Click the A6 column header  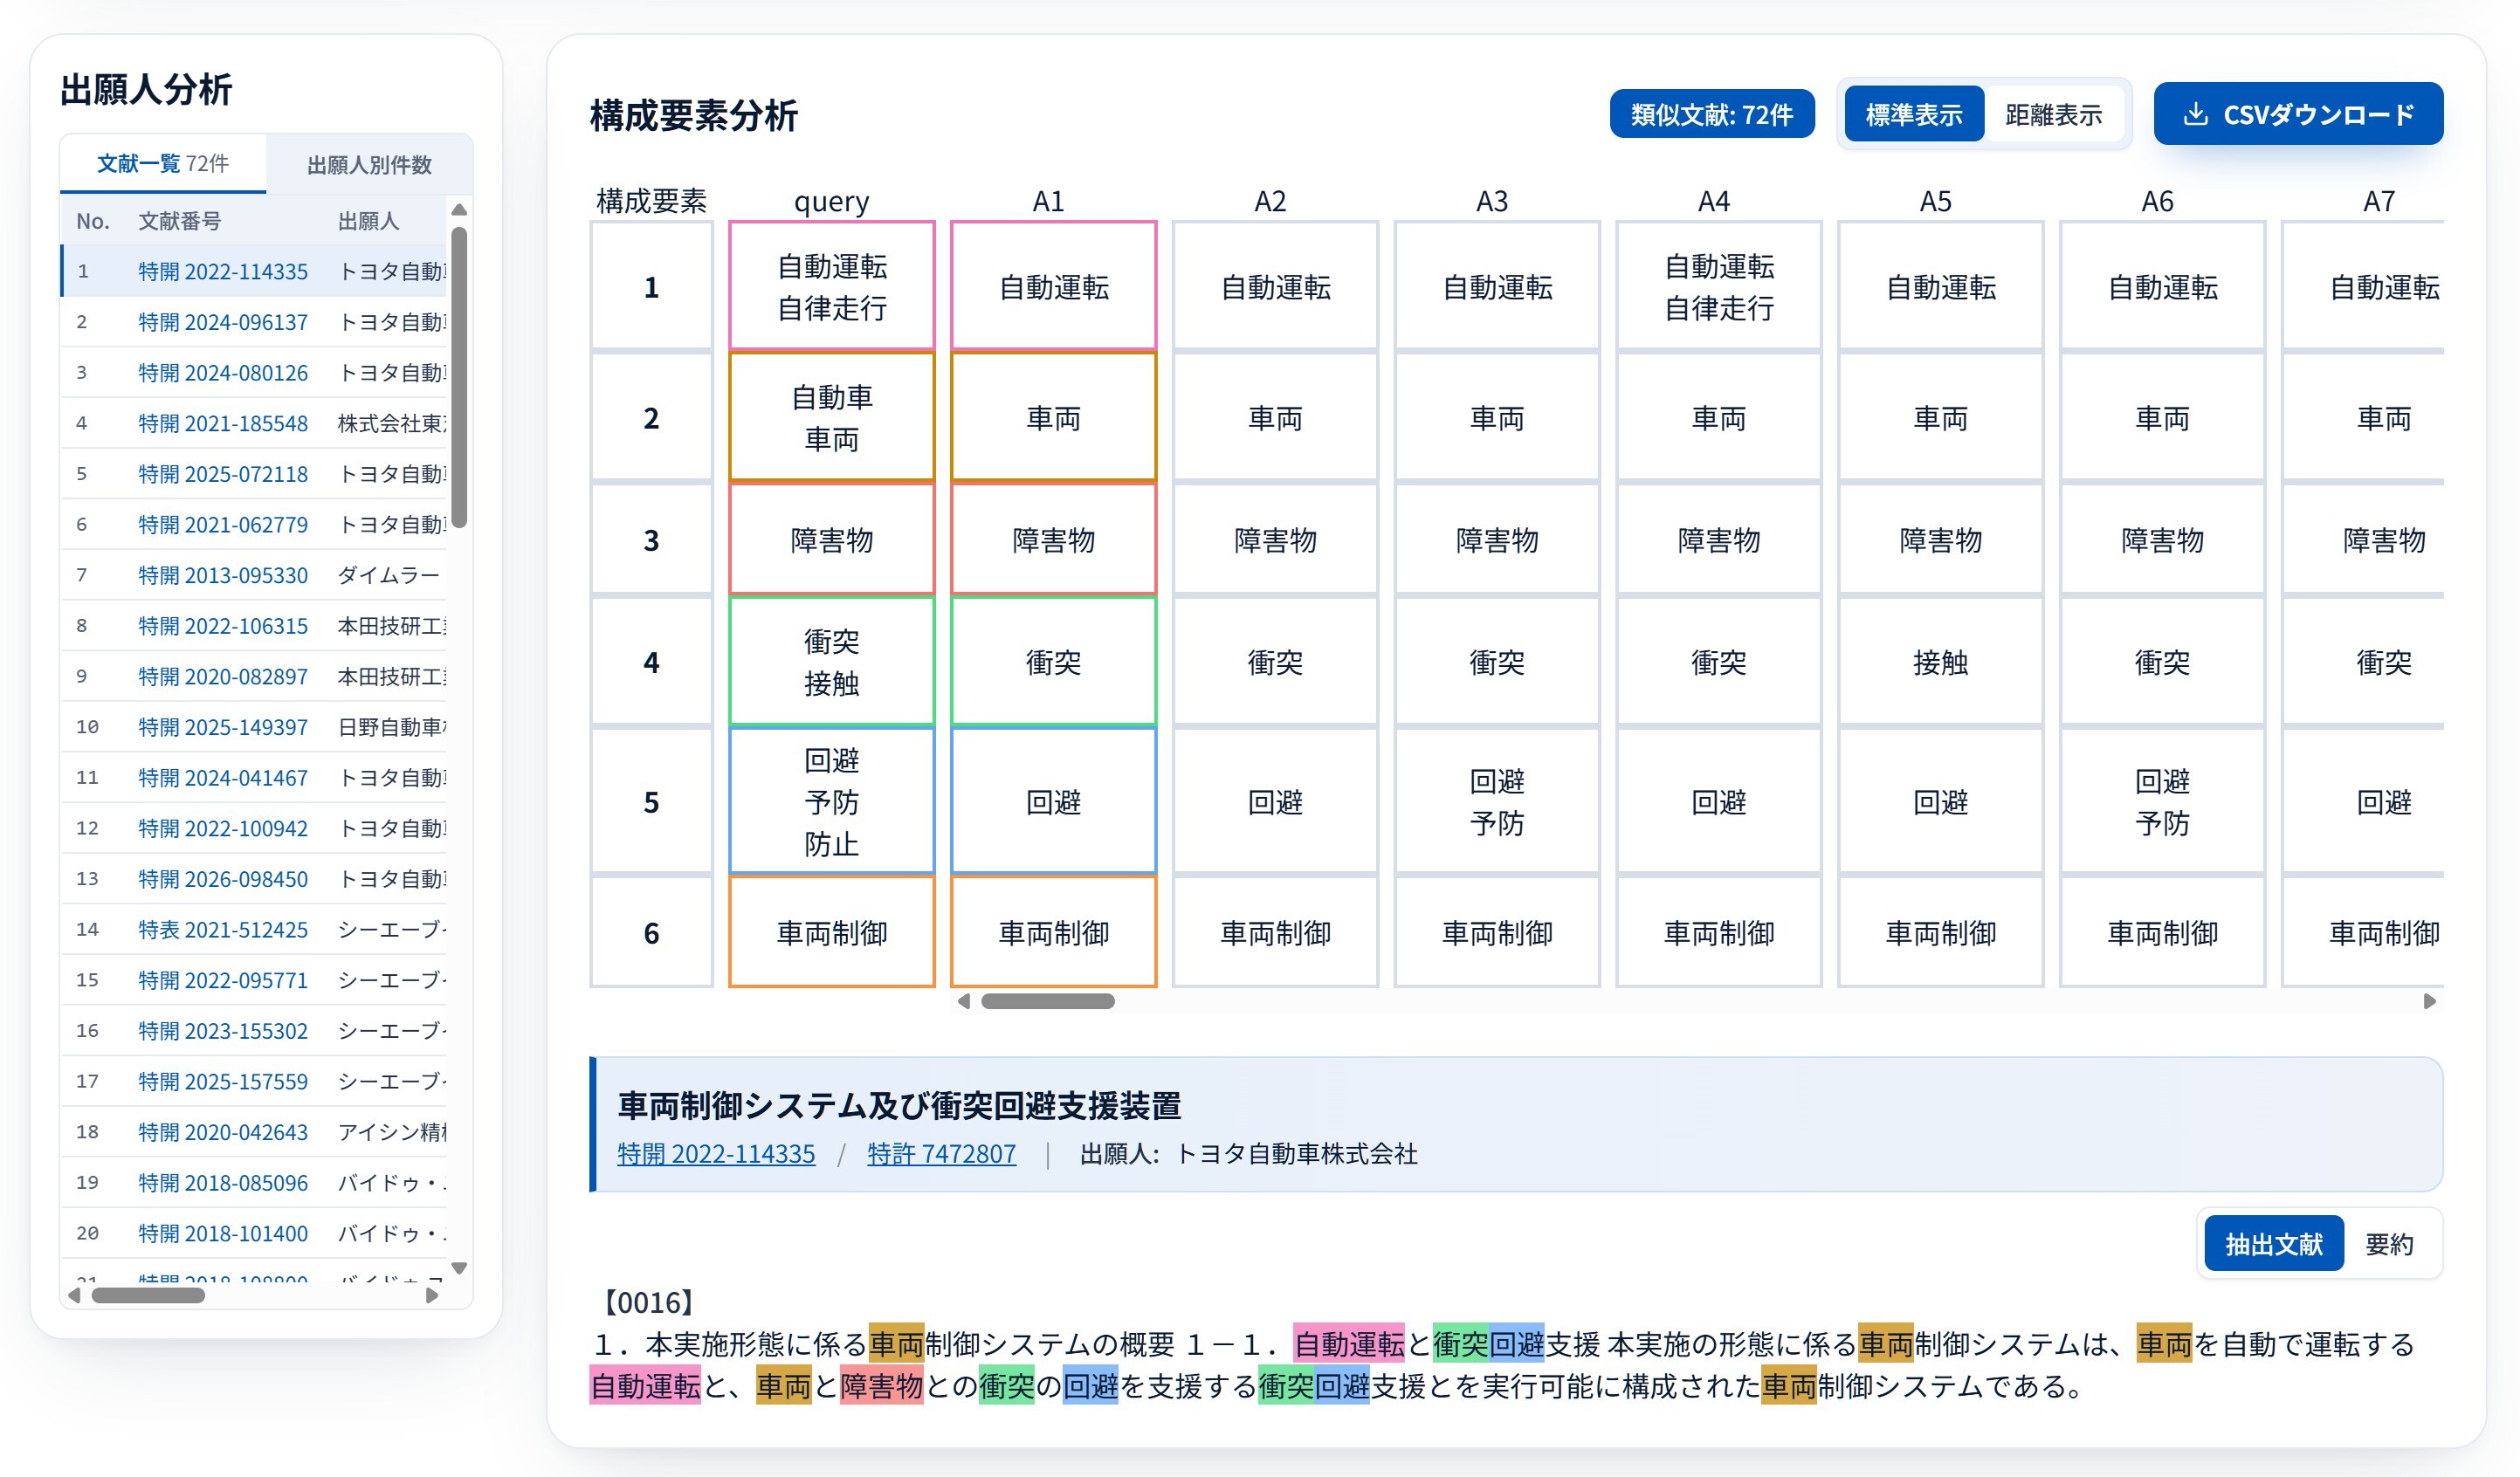pos(2158,201)
